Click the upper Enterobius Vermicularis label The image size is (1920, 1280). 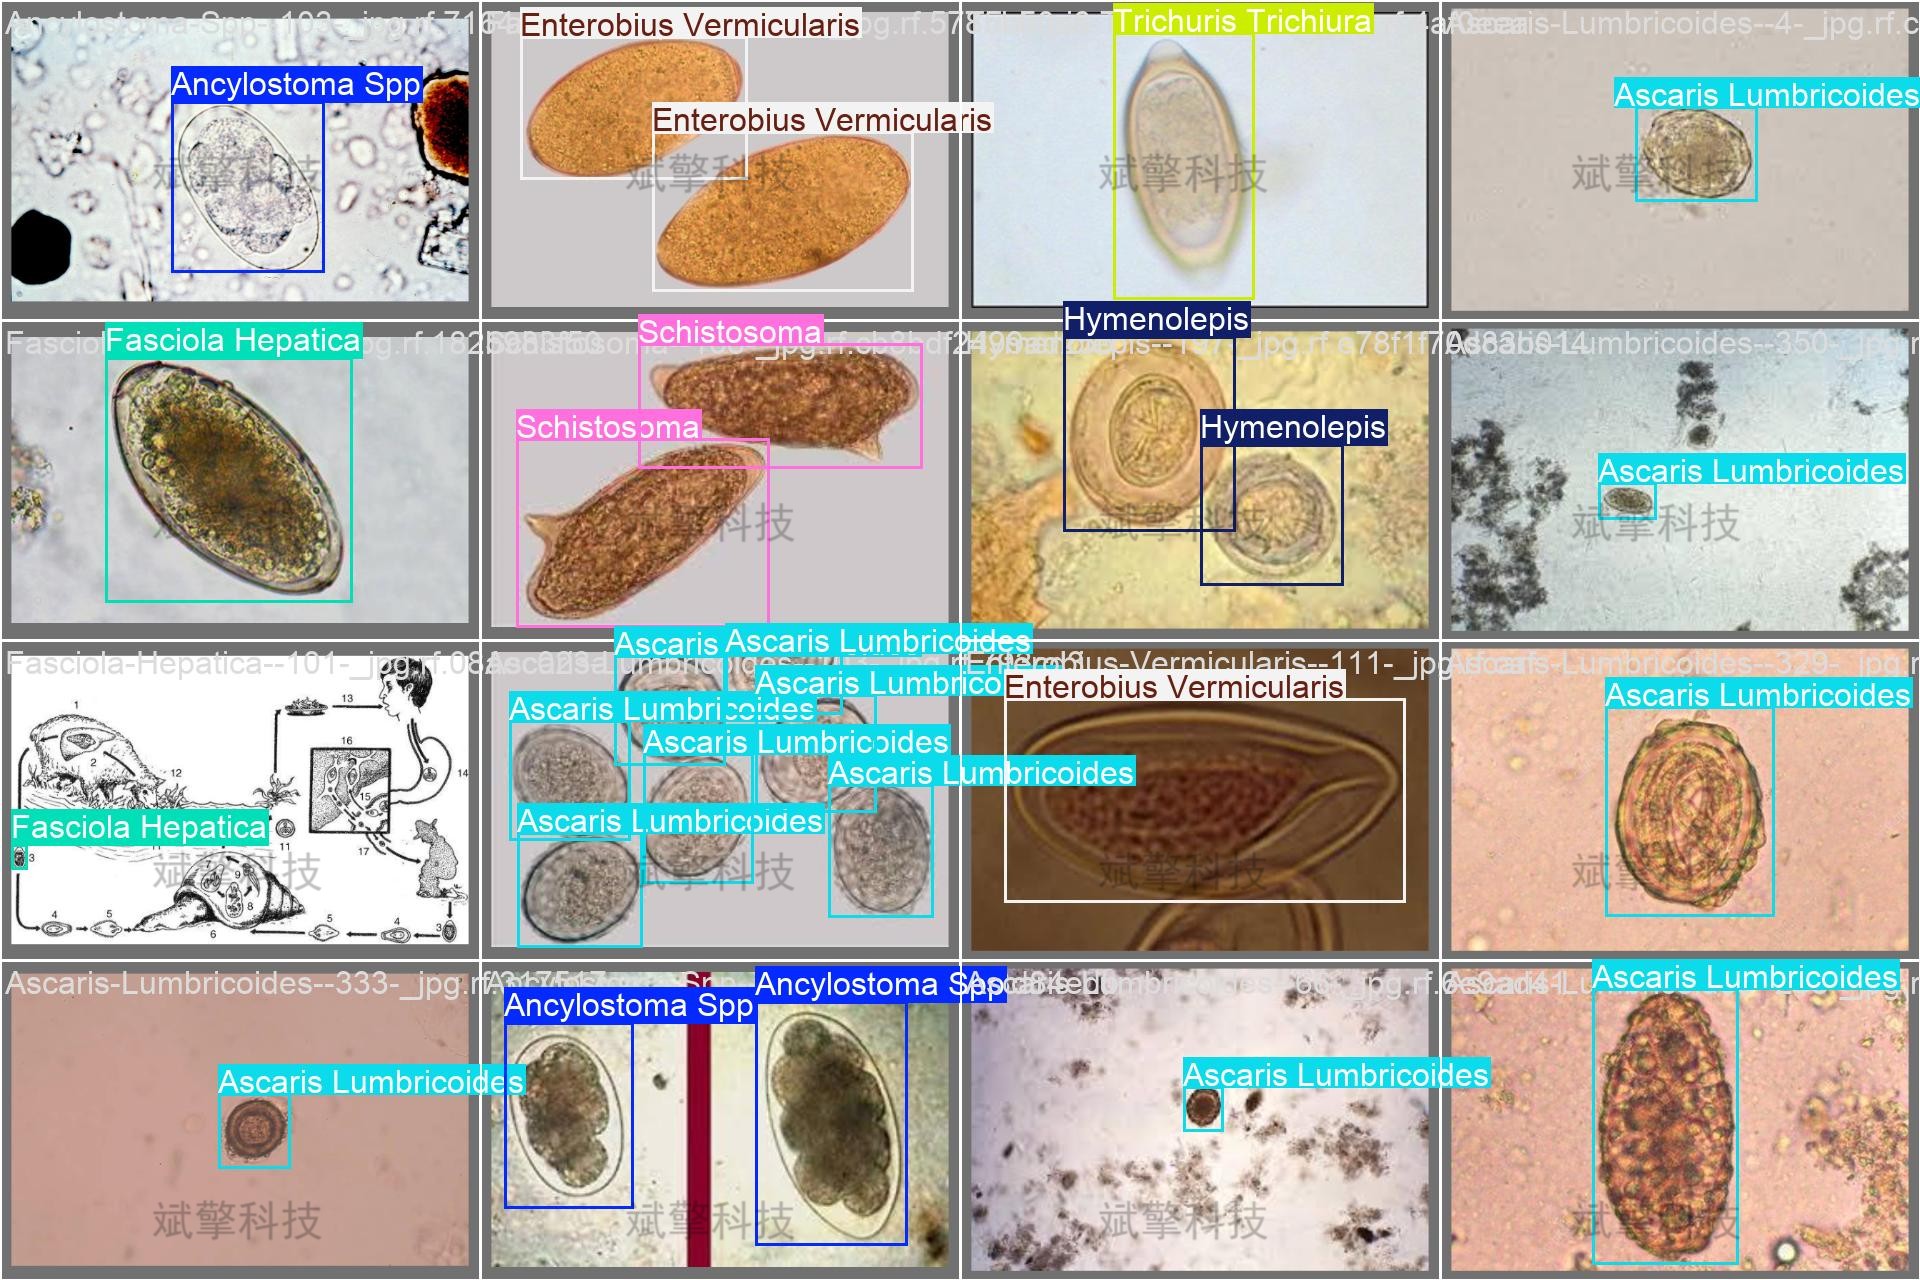coord(689,25)
